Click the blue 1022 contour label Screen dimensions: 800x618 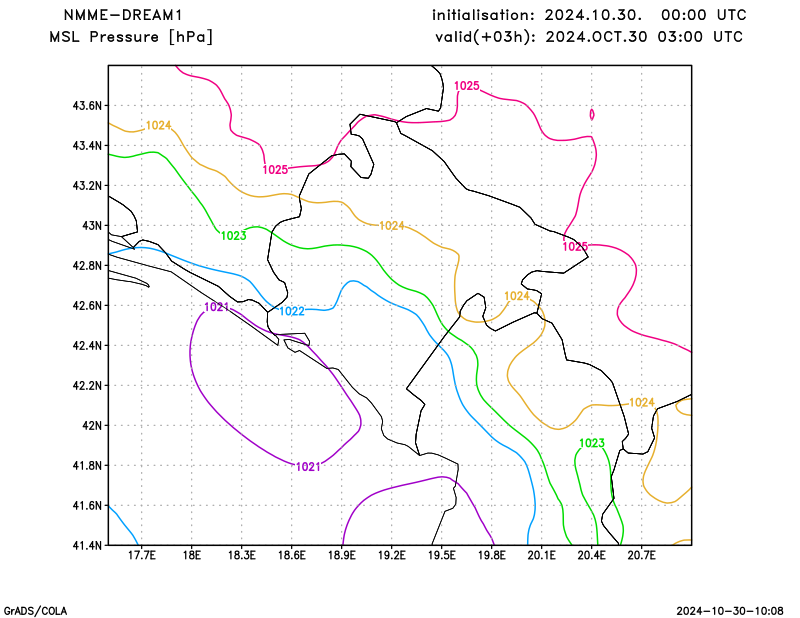[292, 311]
